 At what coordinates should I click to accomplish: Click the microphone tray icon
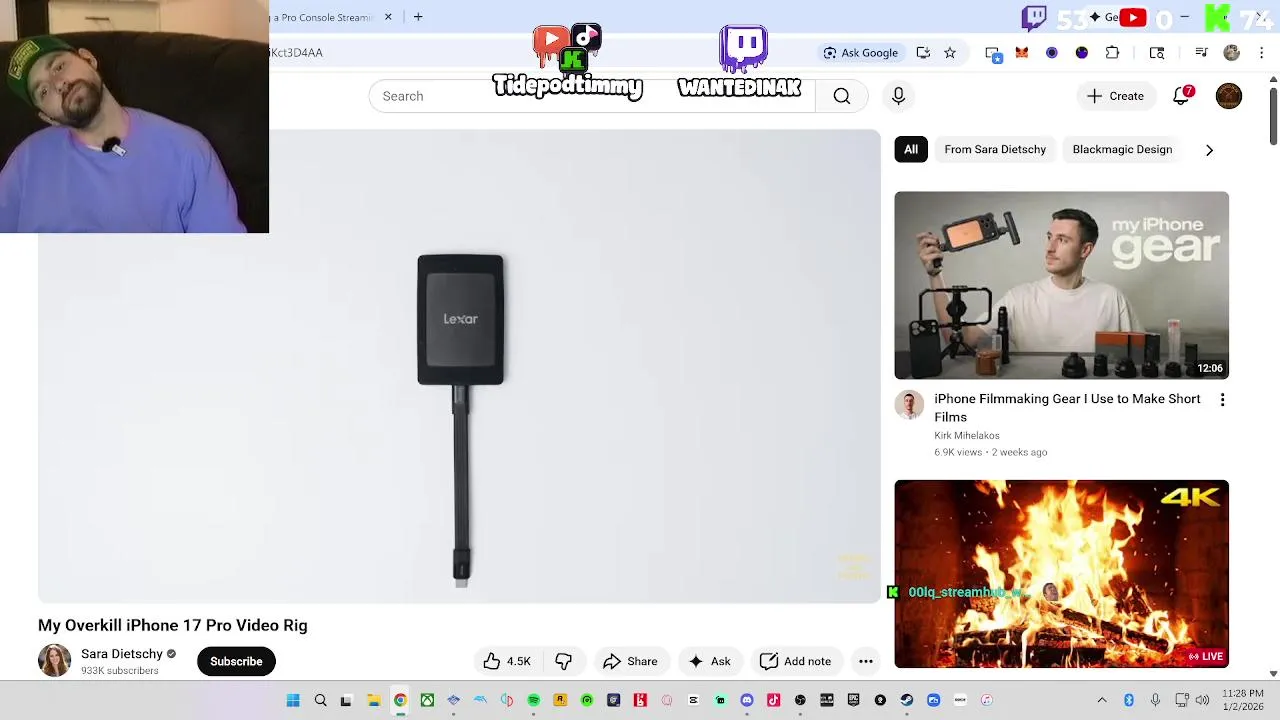pos(1155,700)
